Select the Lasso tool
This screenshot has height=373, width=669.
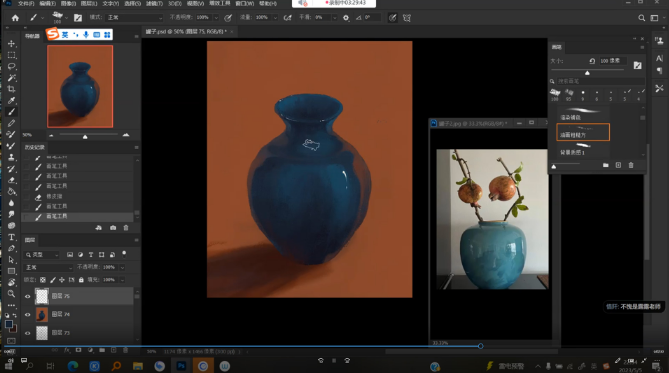pos(12,66)
